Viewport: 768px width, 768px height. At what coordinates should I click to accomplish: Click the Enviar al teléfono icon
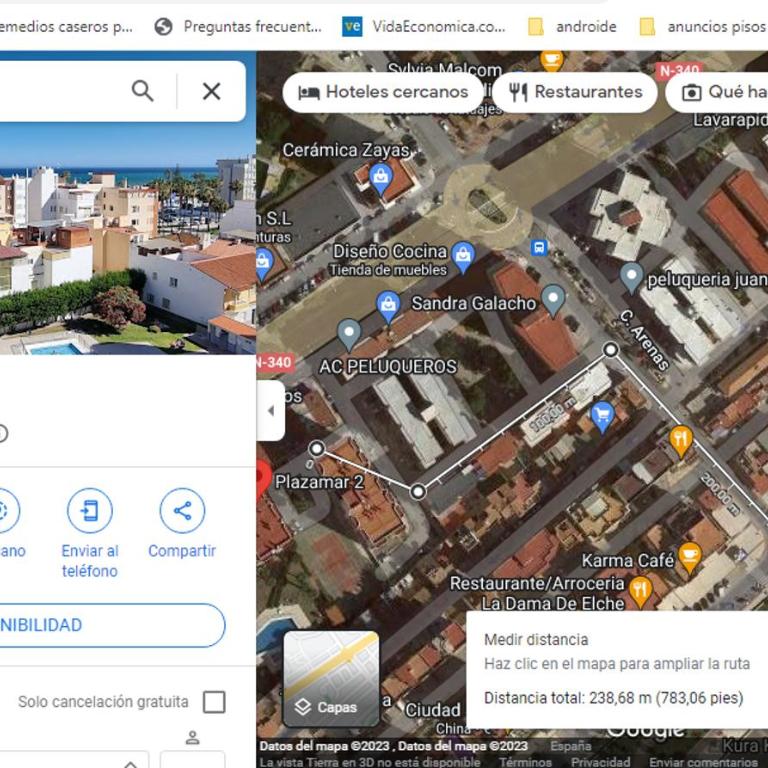[90, 511]
